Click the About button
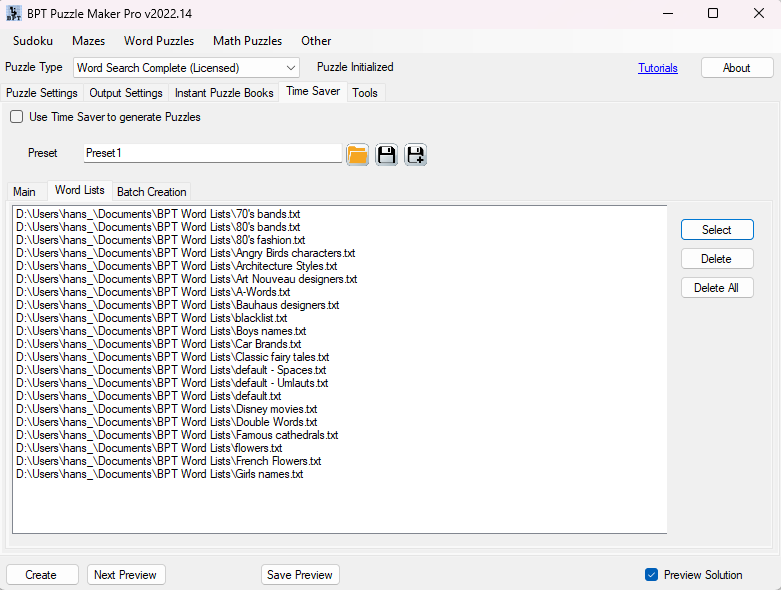Viewport: 781px width, 590px height. 737,68
